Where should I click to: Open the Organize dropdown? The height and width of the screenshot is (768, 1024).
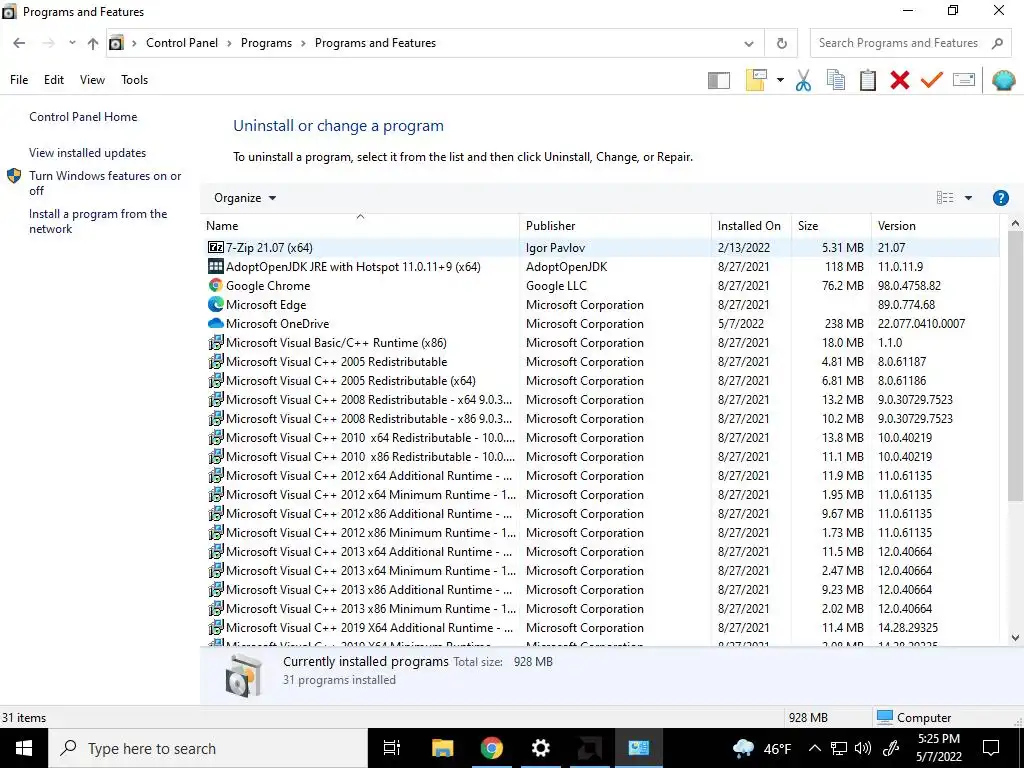245,198
